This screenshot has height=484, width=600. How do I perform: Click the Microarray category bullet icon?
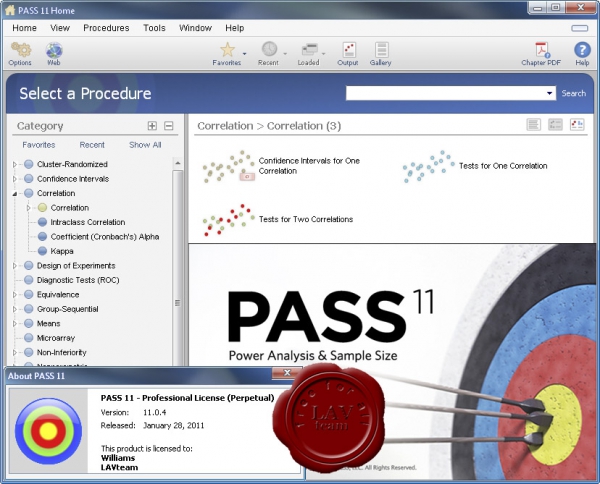coord(29,338)
